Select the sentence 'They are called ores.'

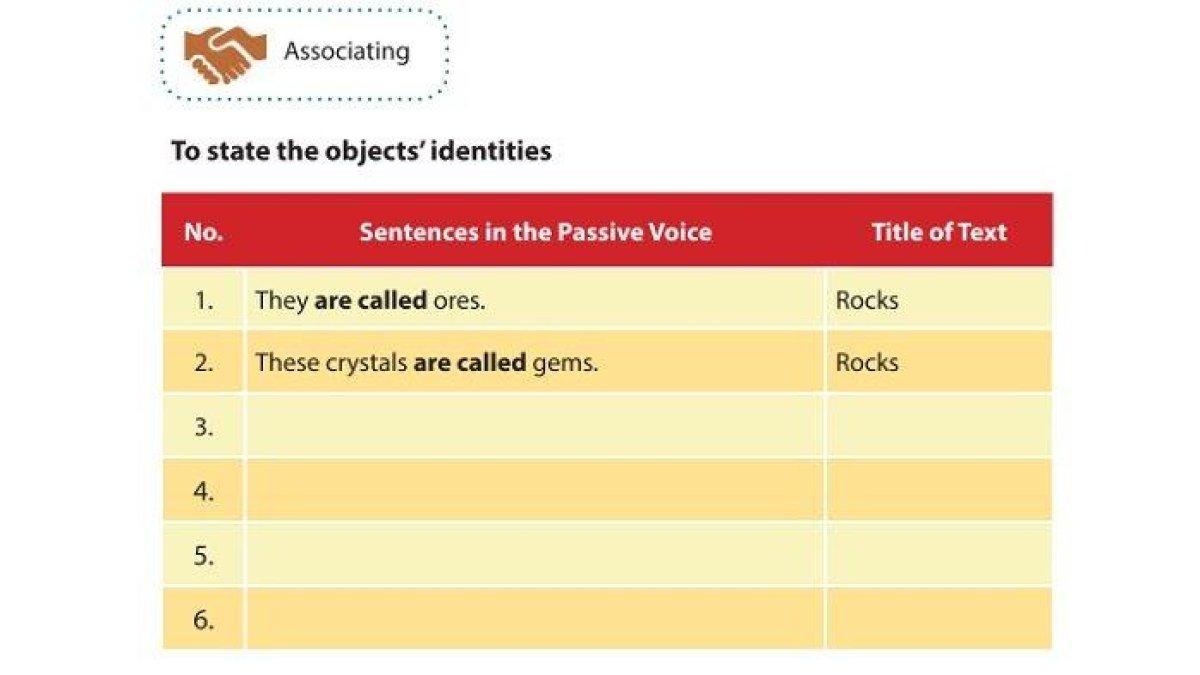click(369, 300)
